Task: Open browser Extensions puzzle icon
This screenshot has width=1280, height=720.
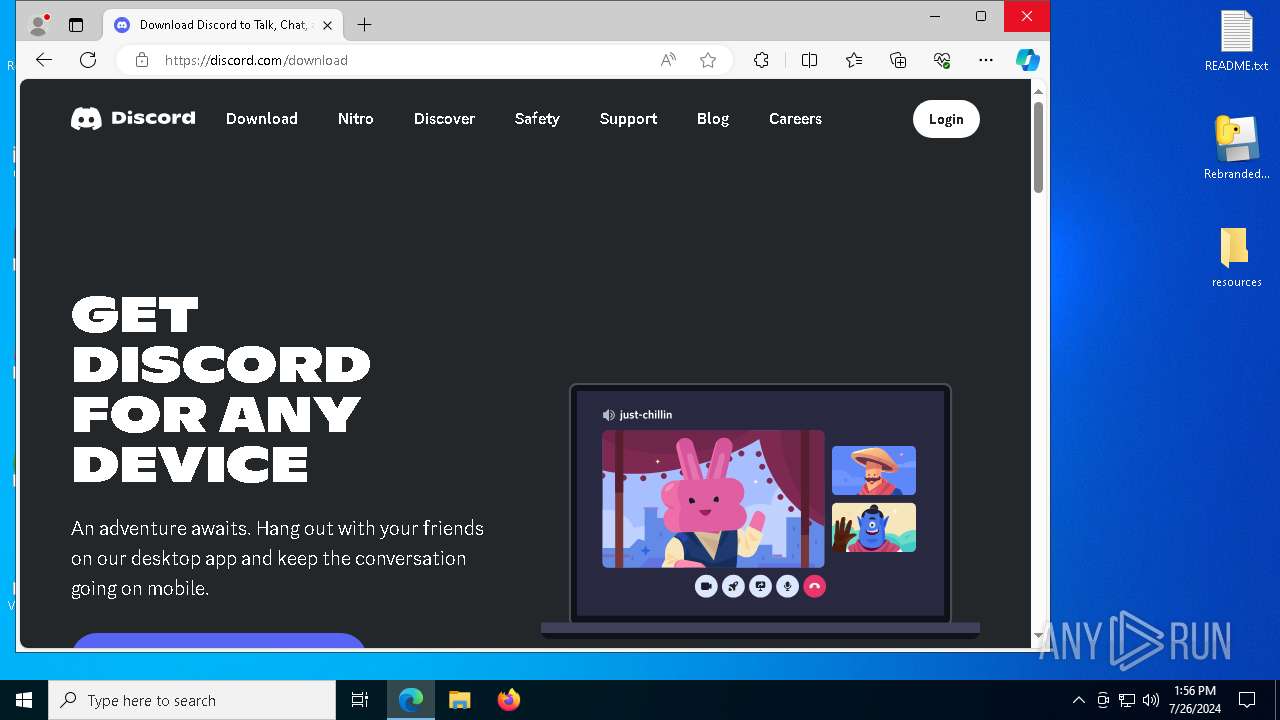Action: (761, 60)
